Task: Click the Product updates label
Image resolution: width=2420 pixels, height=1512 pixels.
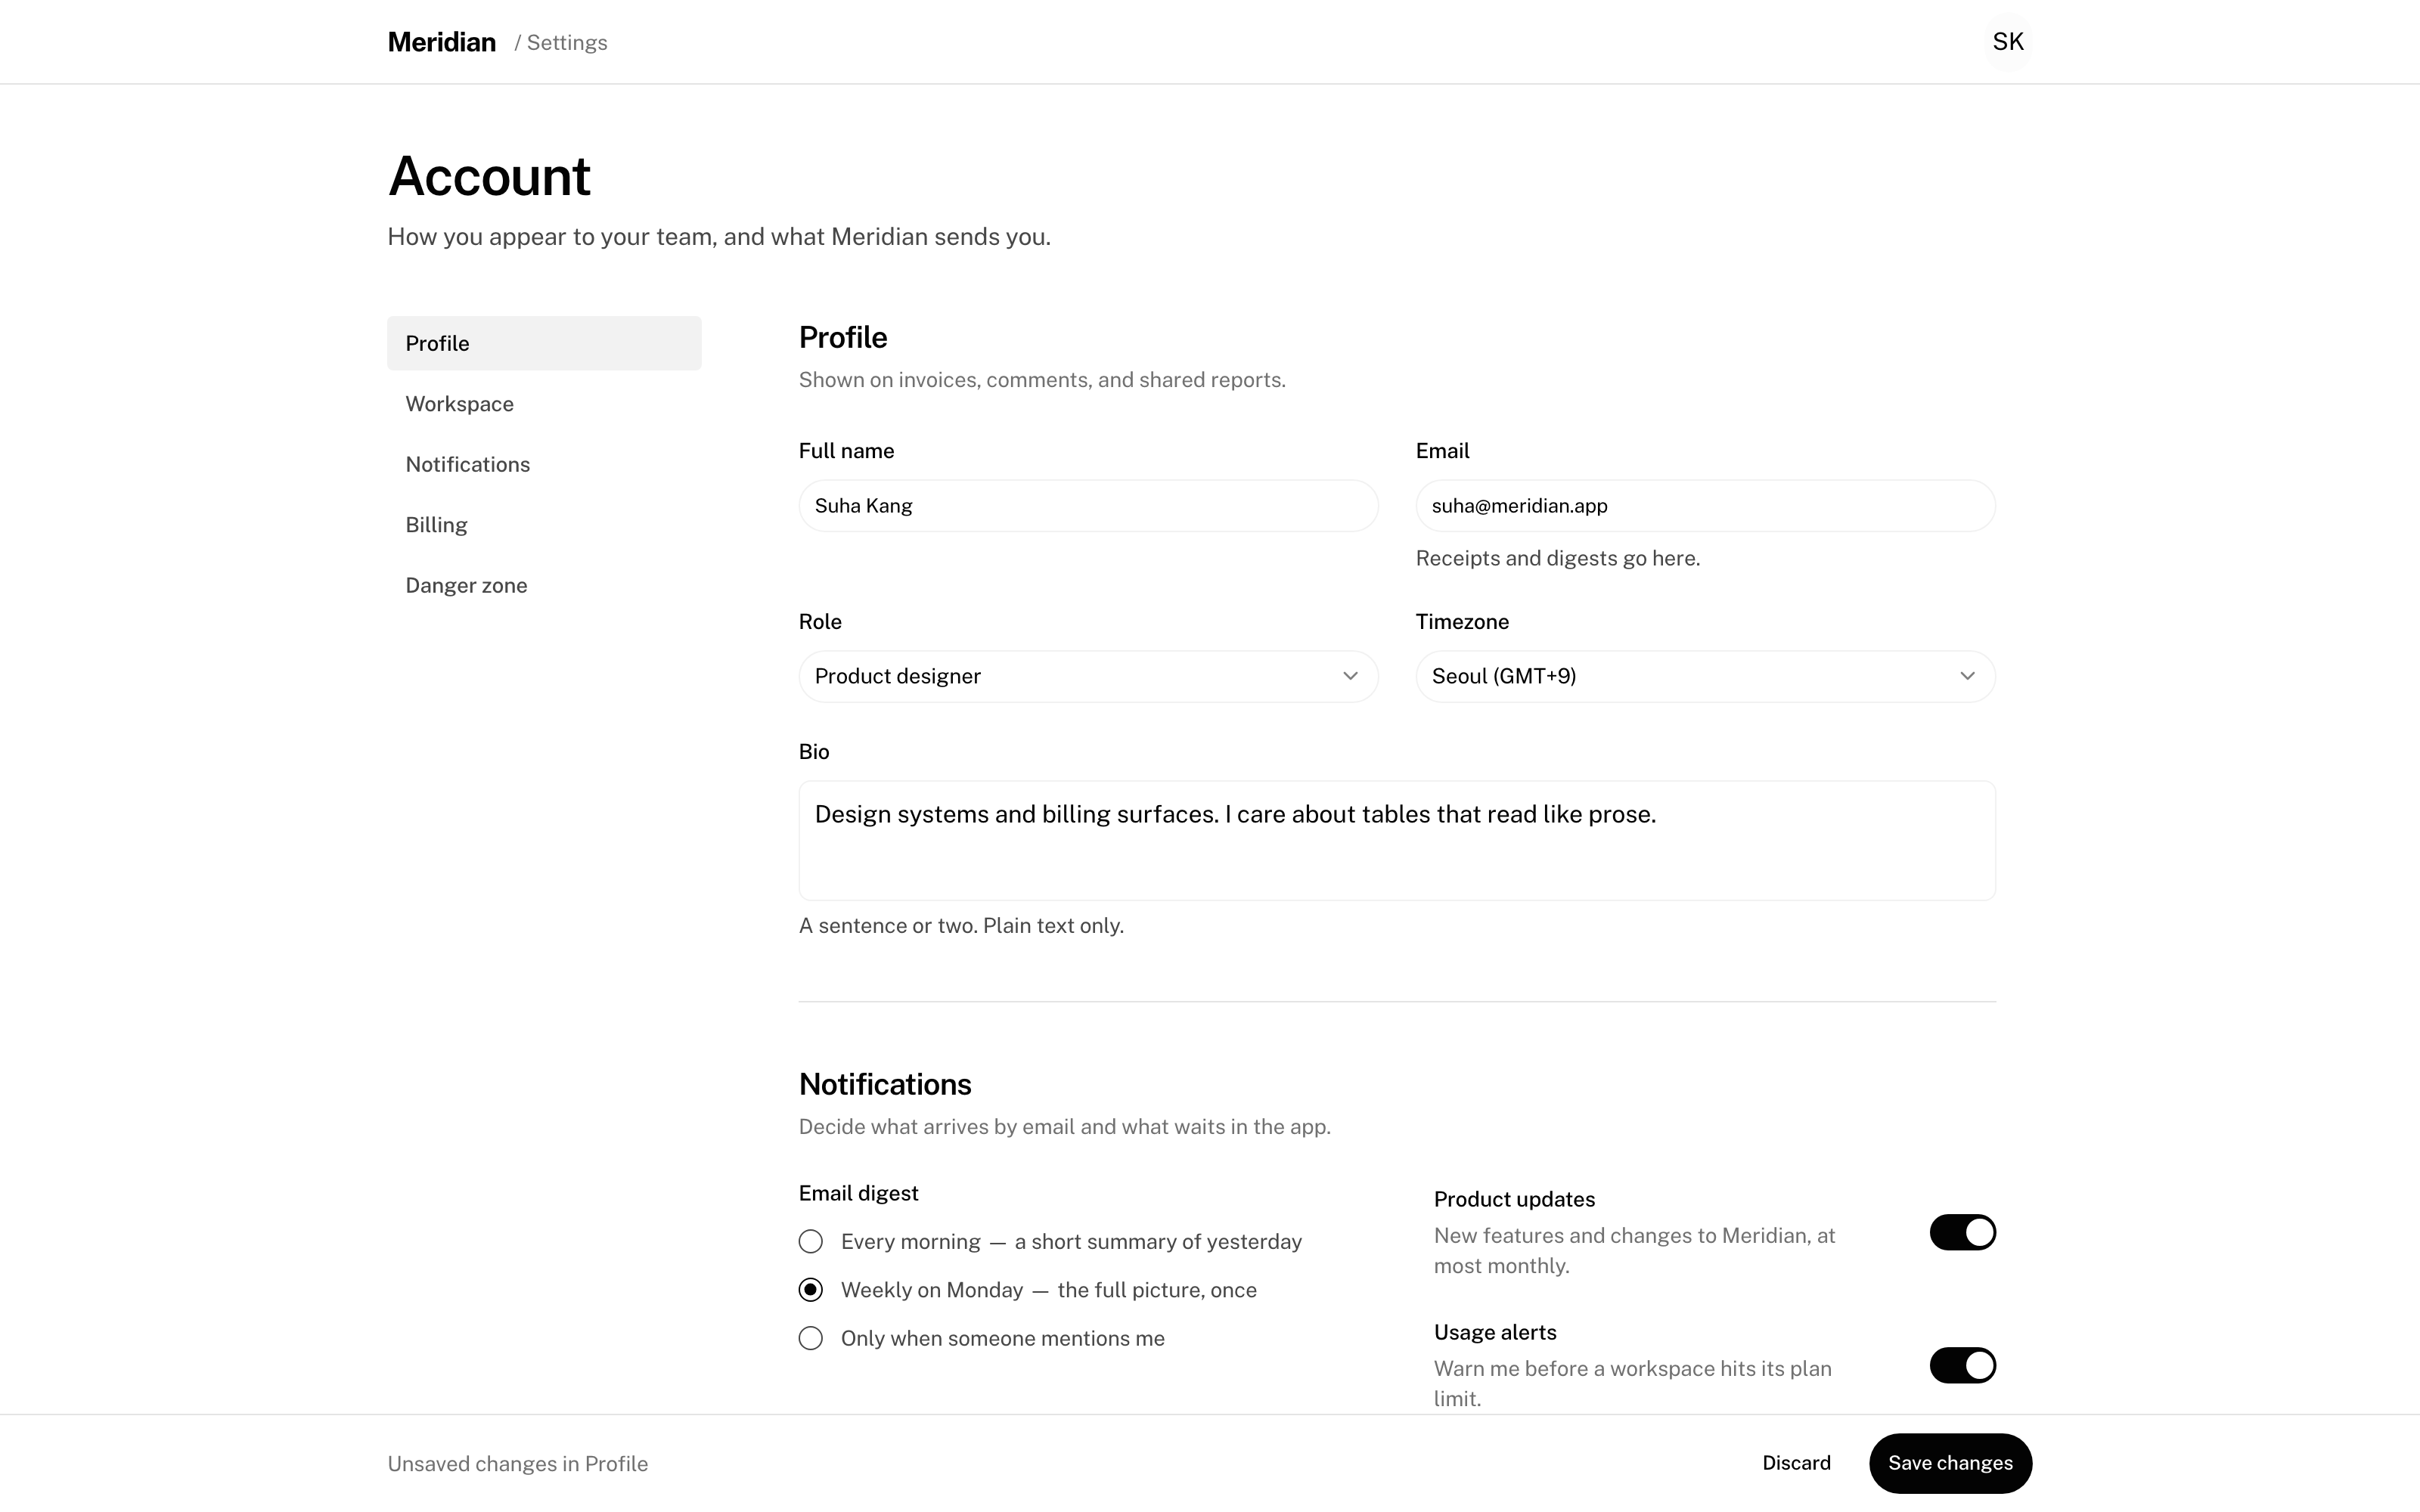Action: coord(1514,1199)
